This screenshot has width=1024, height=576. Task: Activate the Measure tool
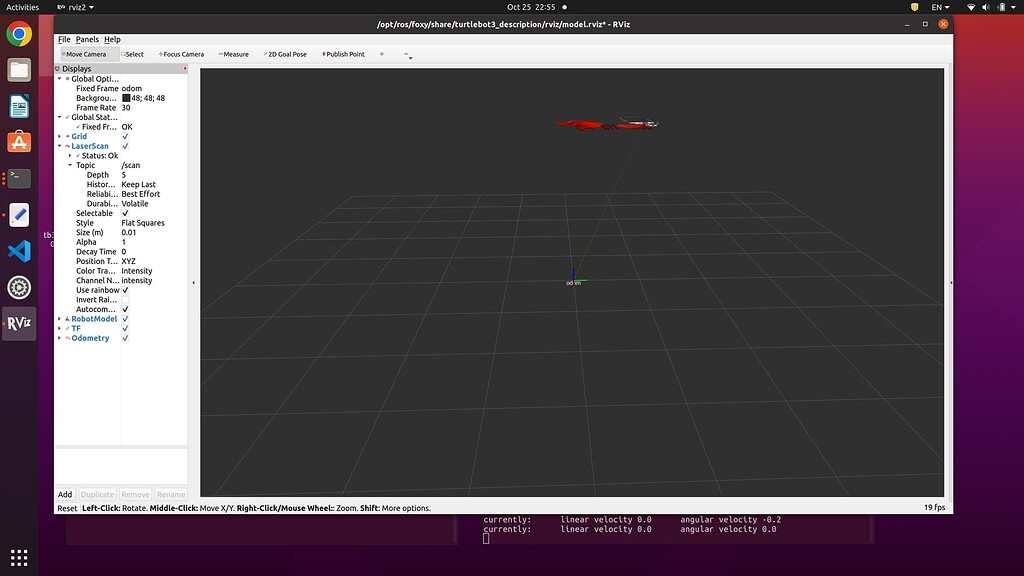pos(233,54)
